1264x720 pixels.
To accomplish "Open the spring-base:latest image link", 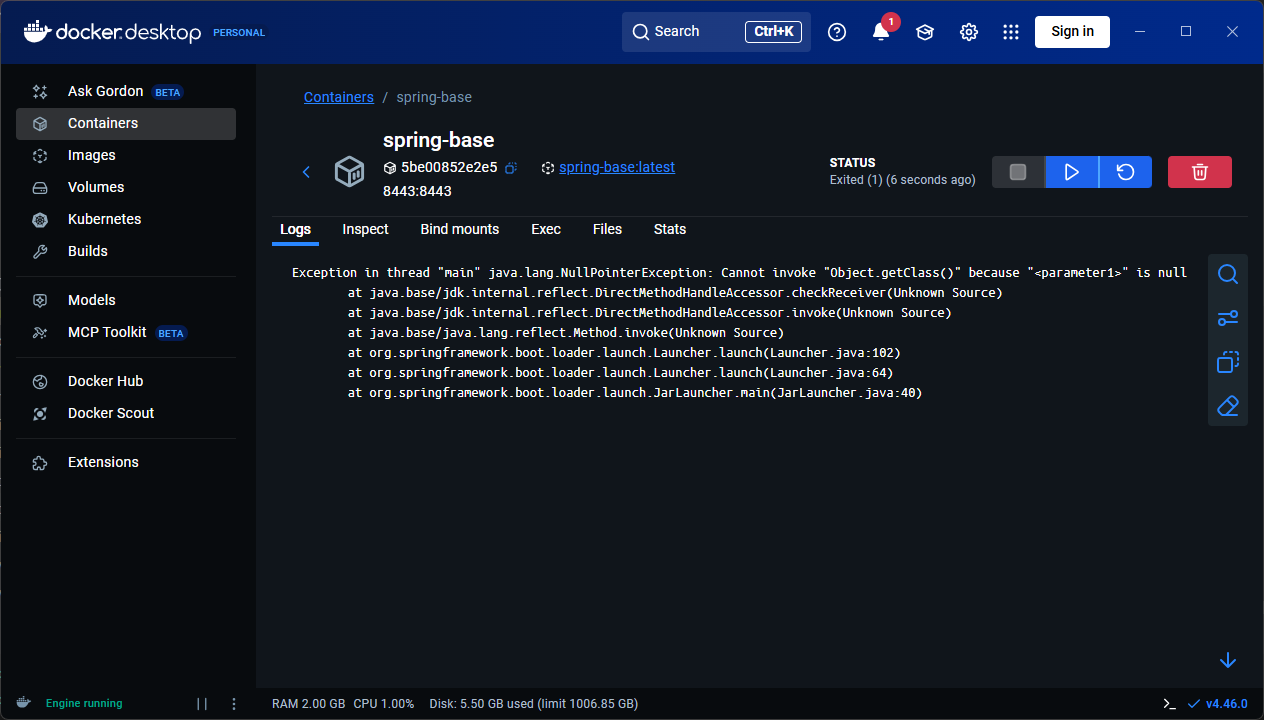I will tap(616, 167).
